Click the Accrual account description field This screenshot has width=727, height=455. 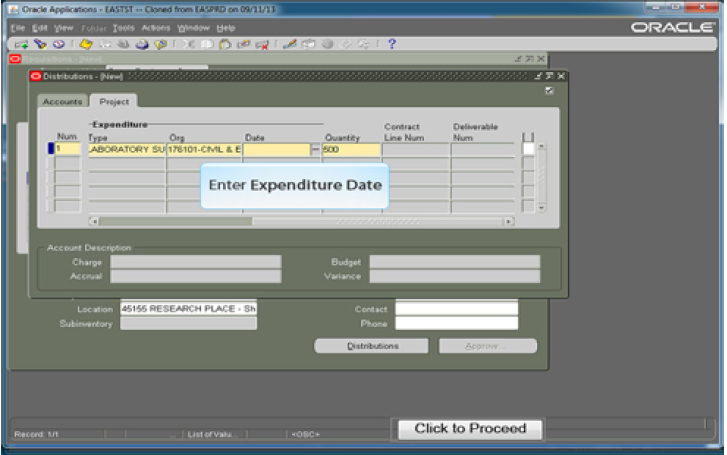click(x=196, y=276)
